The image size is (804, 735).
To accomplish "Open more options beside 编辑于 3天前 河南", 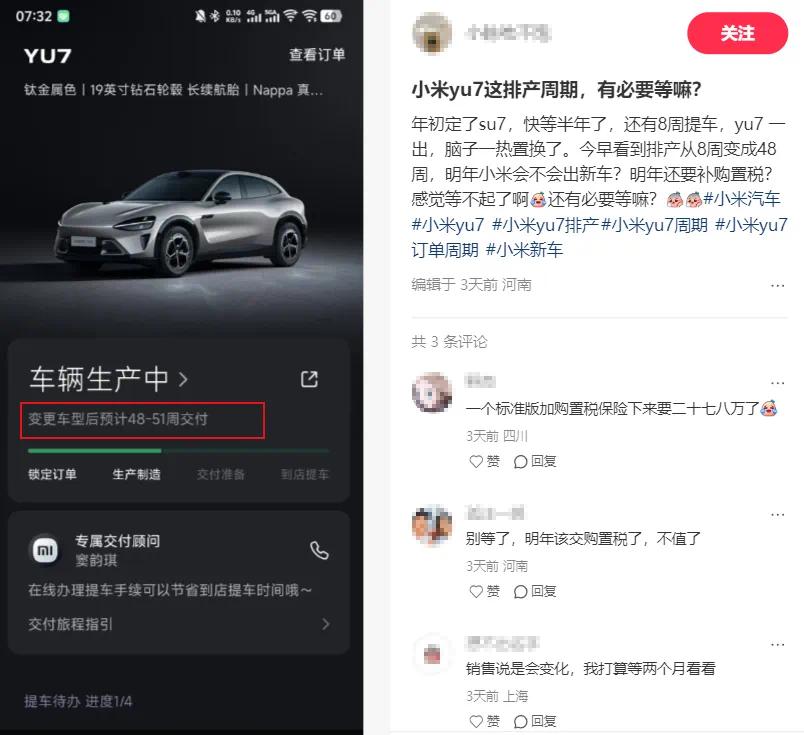I will (x=777, y=285).
